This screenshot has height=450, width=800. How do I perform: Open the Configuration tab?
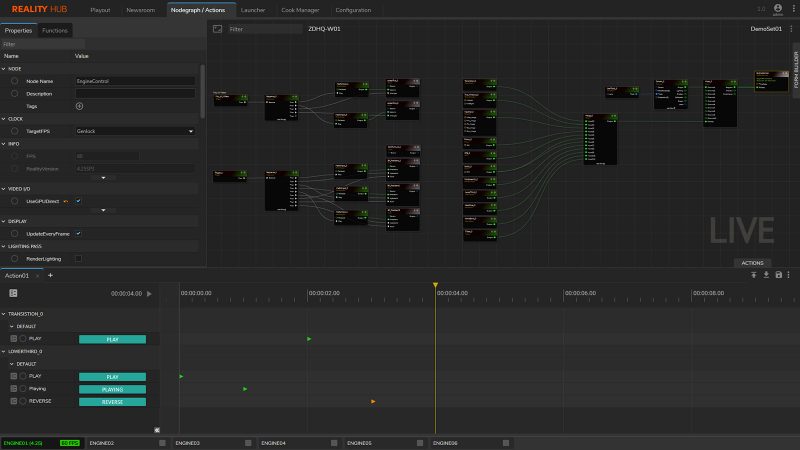pyautogui.click(x=353, y=10)
